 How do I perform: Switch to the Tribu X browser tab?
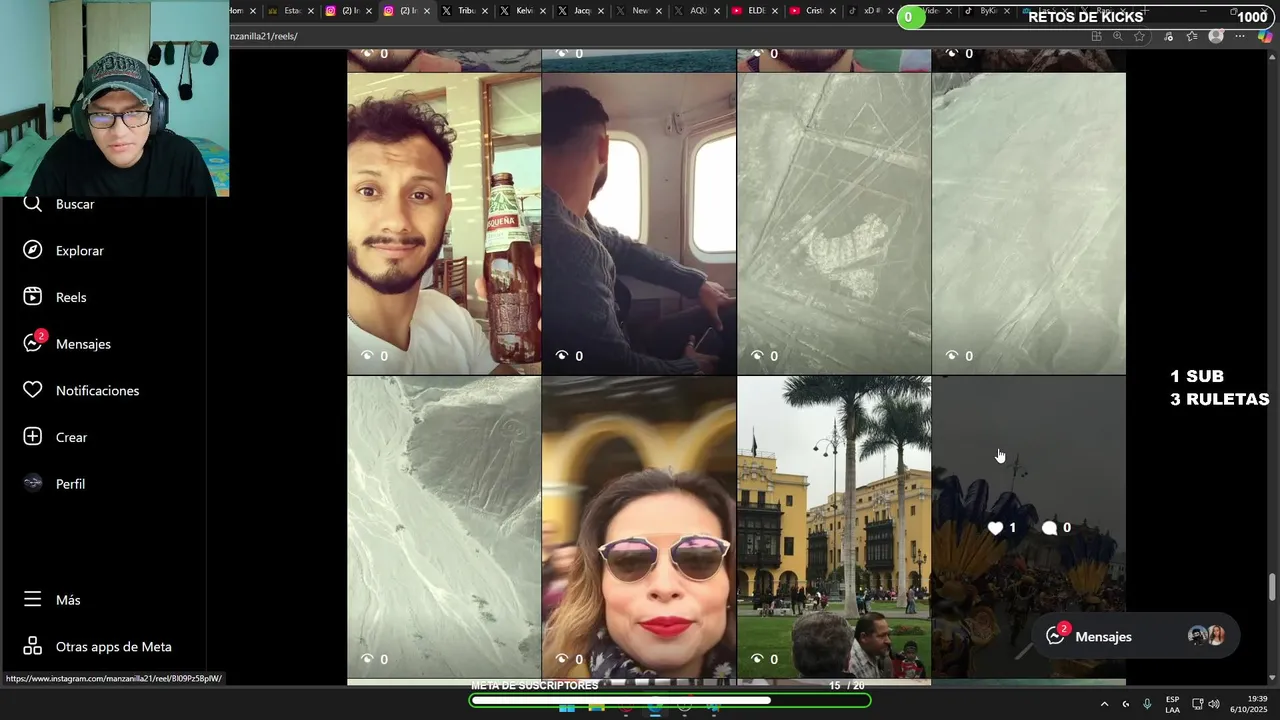(x=466, y=11)
